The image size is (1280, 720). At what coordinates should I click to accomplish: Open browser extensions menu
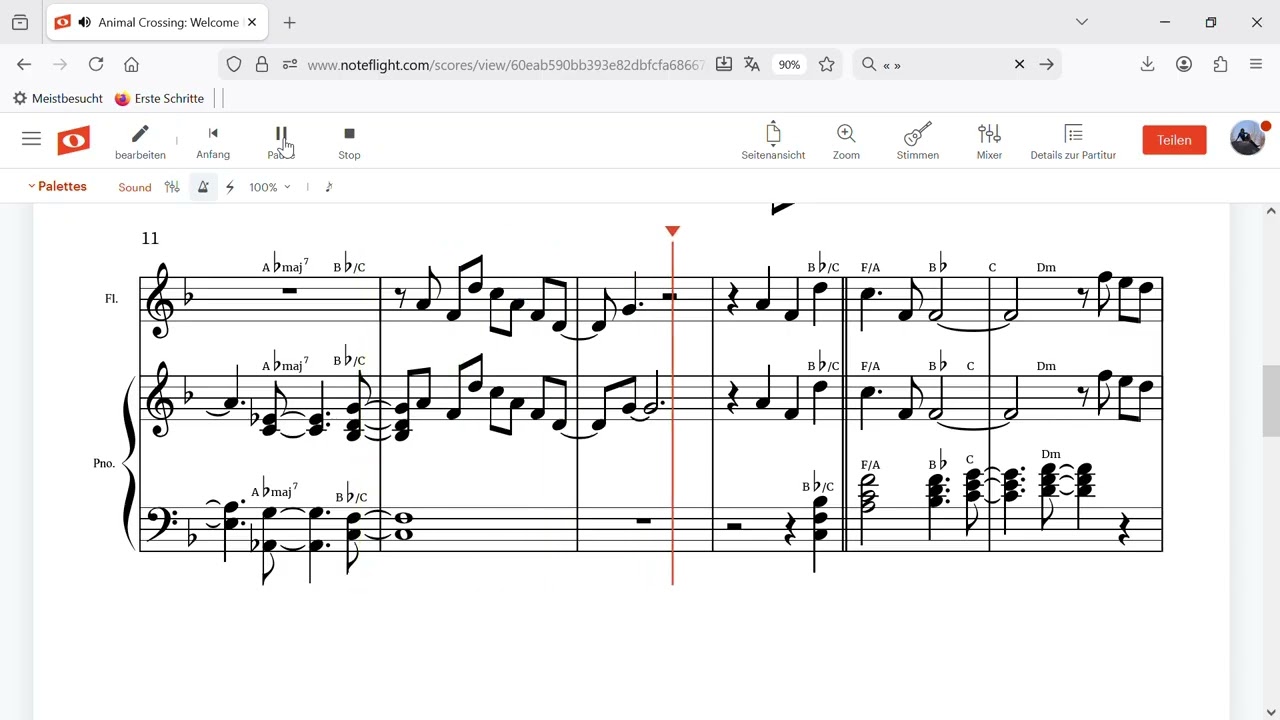(1220, 64)
